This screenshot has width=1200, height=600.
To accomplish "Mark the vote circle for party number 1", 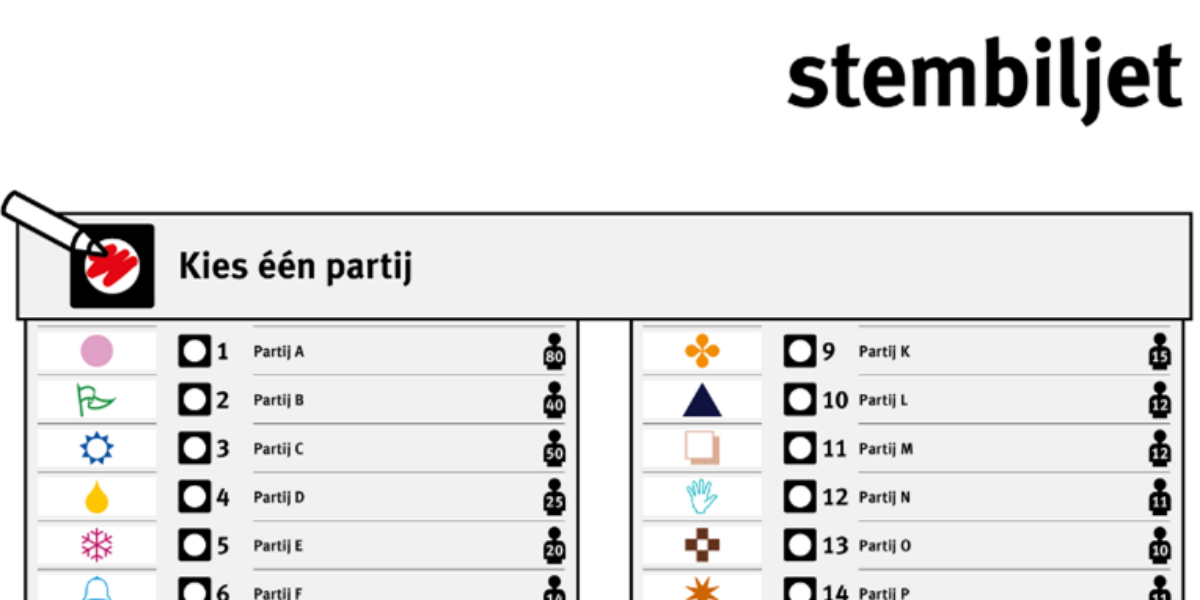I will tap(195, 351).
